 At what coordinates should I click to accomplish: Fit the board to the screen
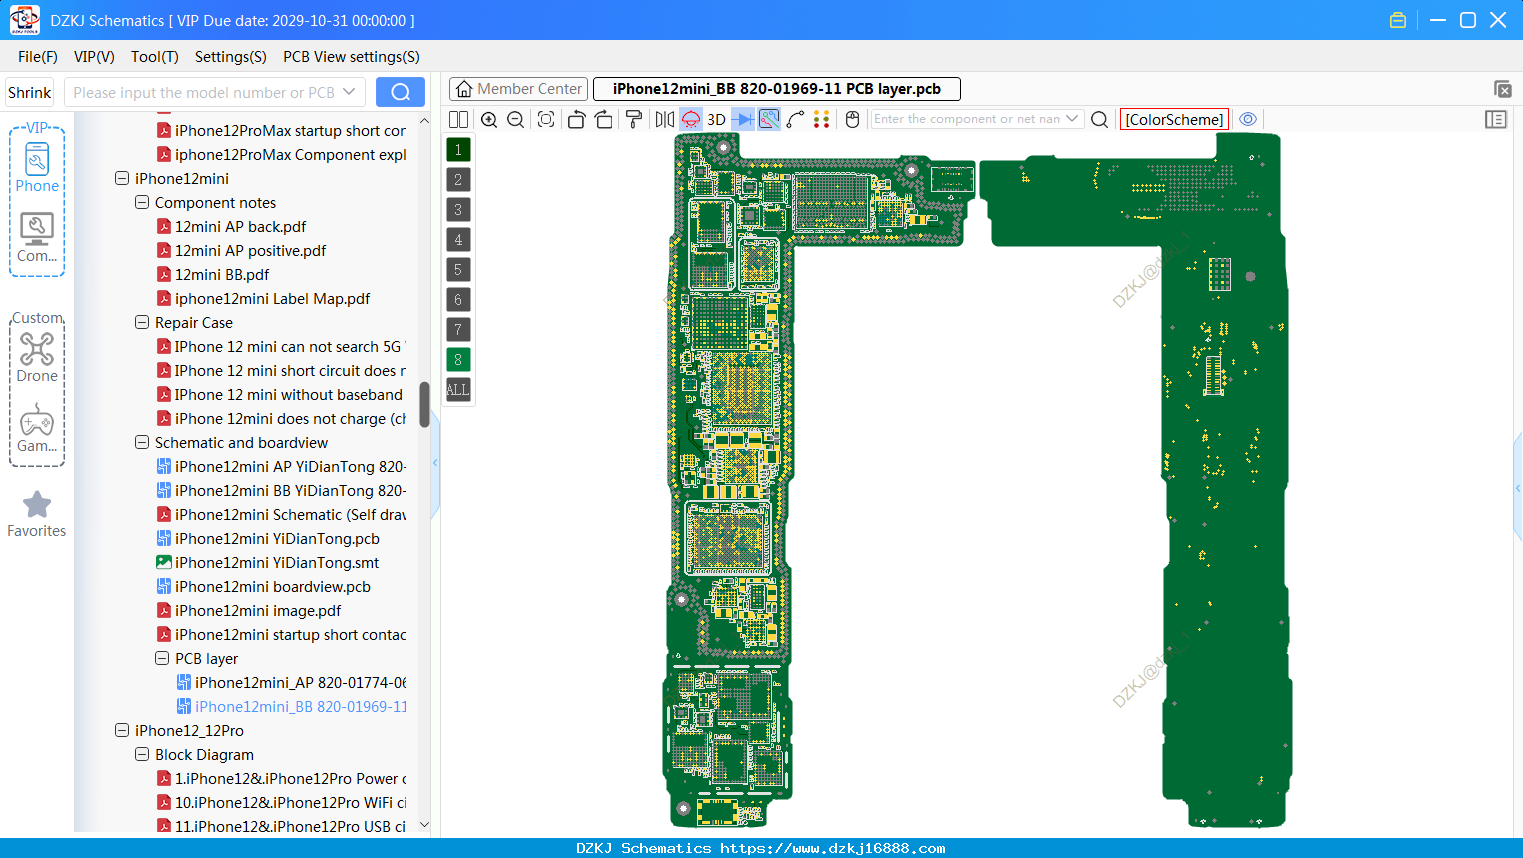click(546, 119)
